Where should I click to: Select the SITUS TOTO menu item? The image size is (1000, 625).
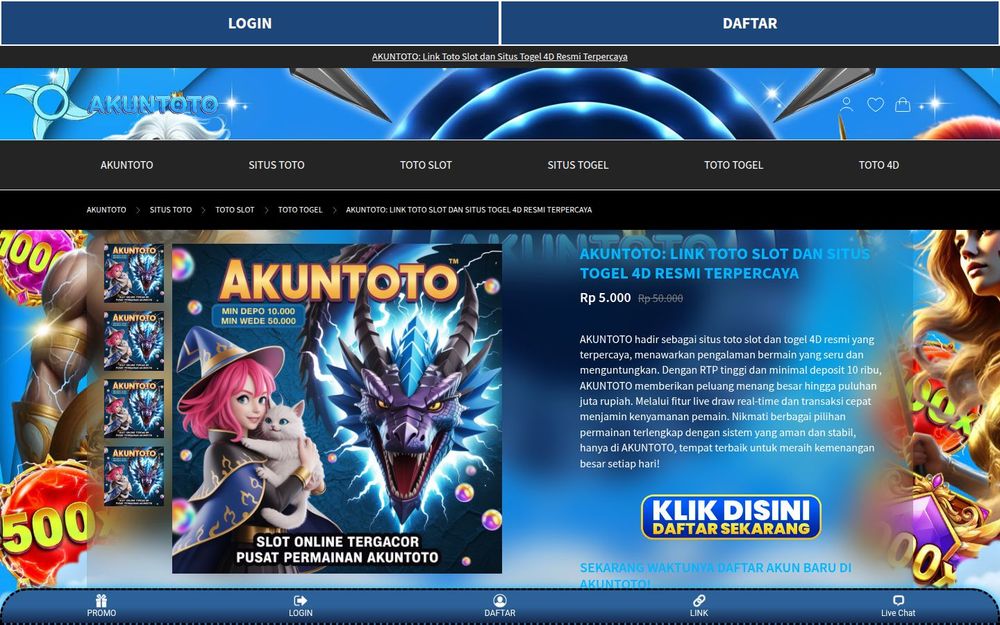tap(276, 165)
